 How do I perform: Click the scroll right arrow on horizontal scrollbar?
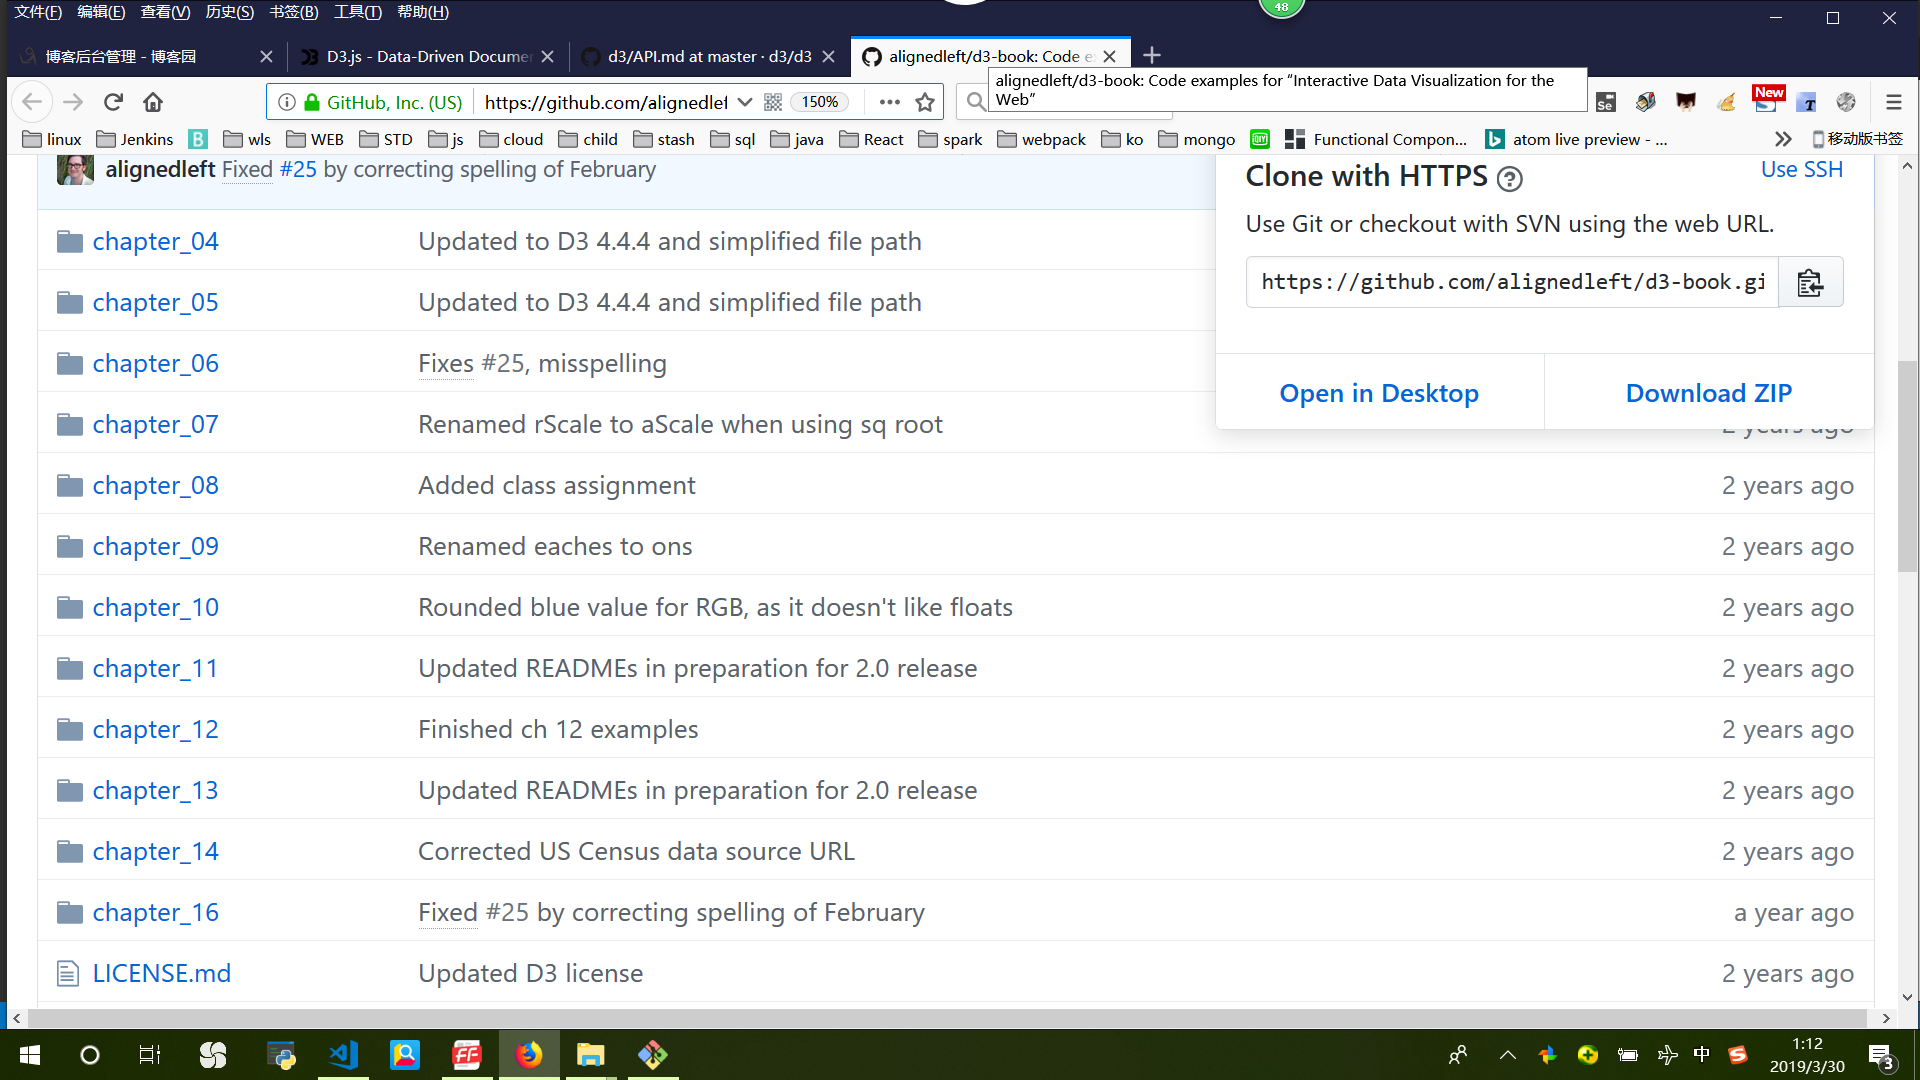click(x=1885, y=1018)
